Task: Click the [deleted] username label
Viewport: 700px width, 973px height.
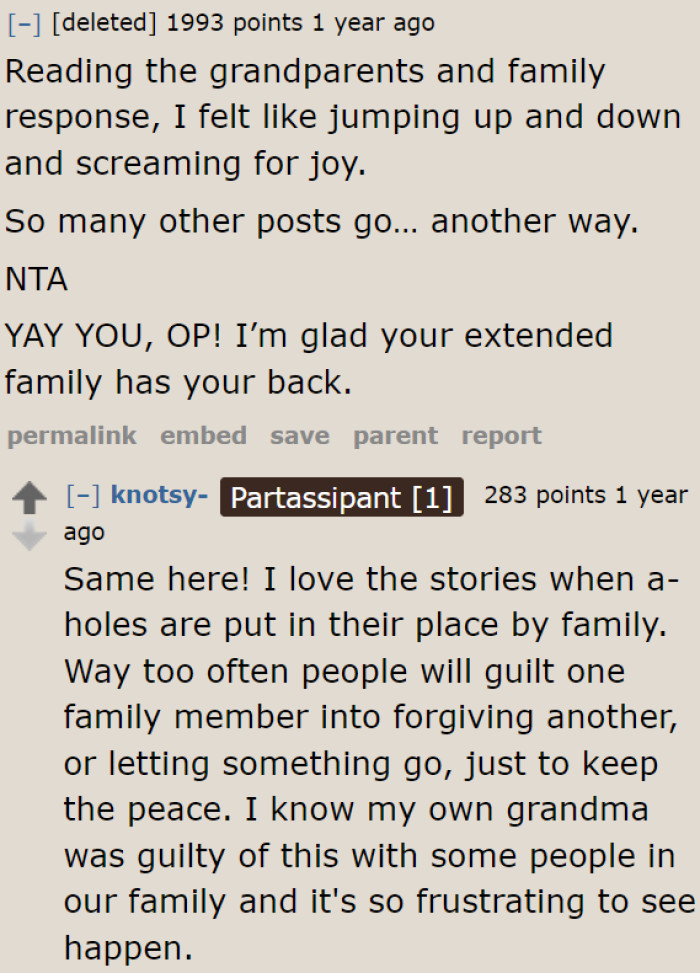Action: [x=104, y=21]
